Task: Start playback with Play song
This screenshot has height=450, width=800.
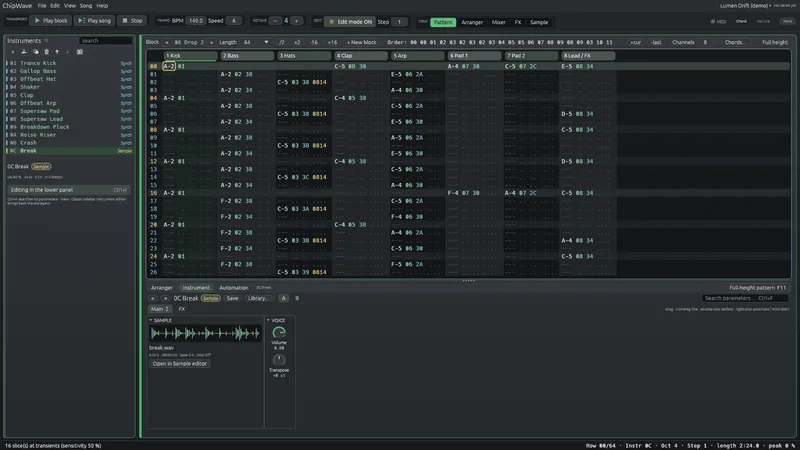Action: 94,20
